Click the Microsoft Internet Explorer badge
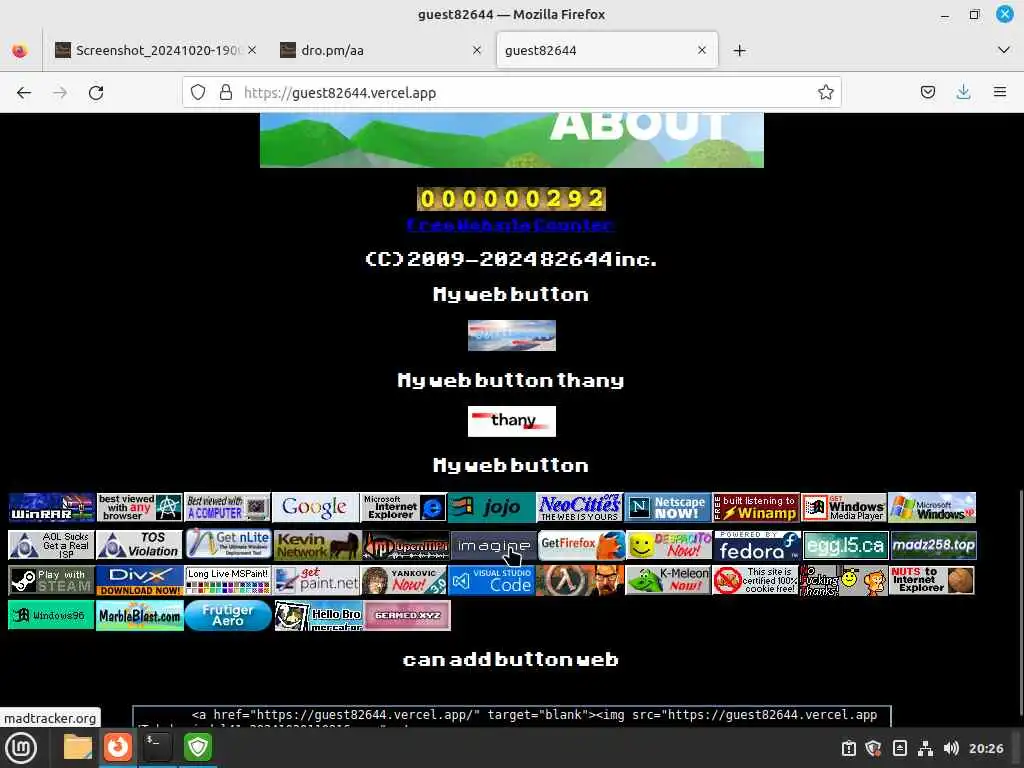Viewport: 1024px width, 768px height. (404, 507)
